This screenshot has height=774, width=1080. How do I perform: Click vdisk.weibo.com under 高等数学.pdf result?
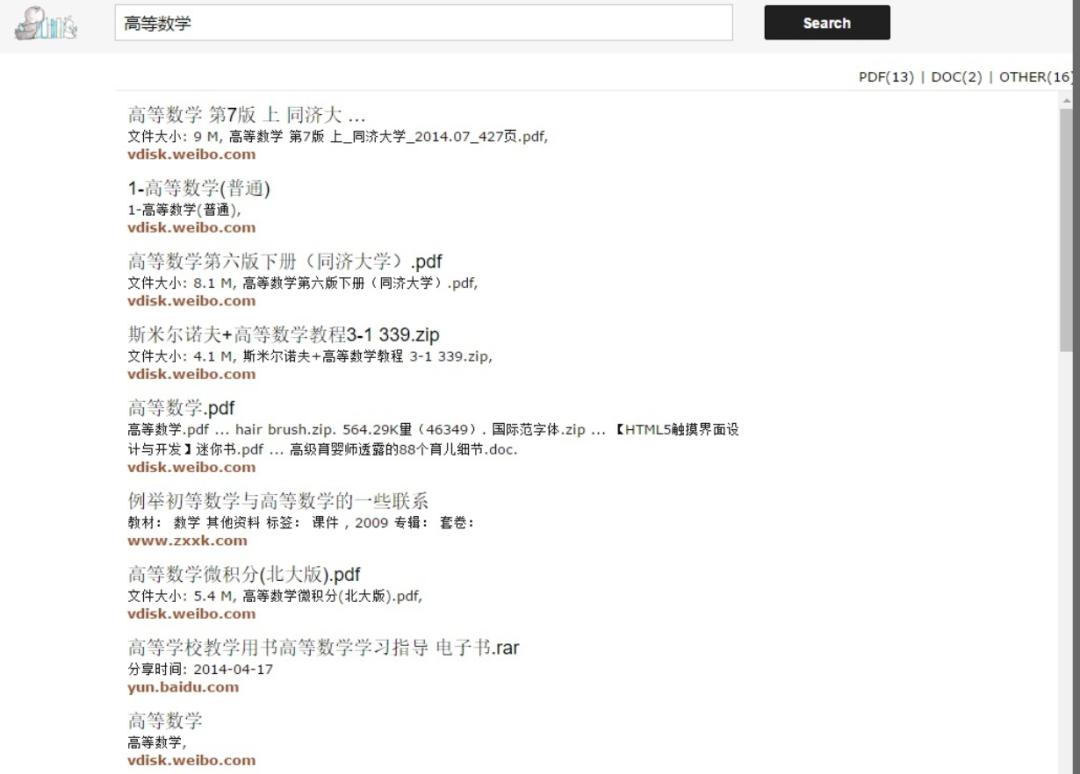(x=191, y=467)
